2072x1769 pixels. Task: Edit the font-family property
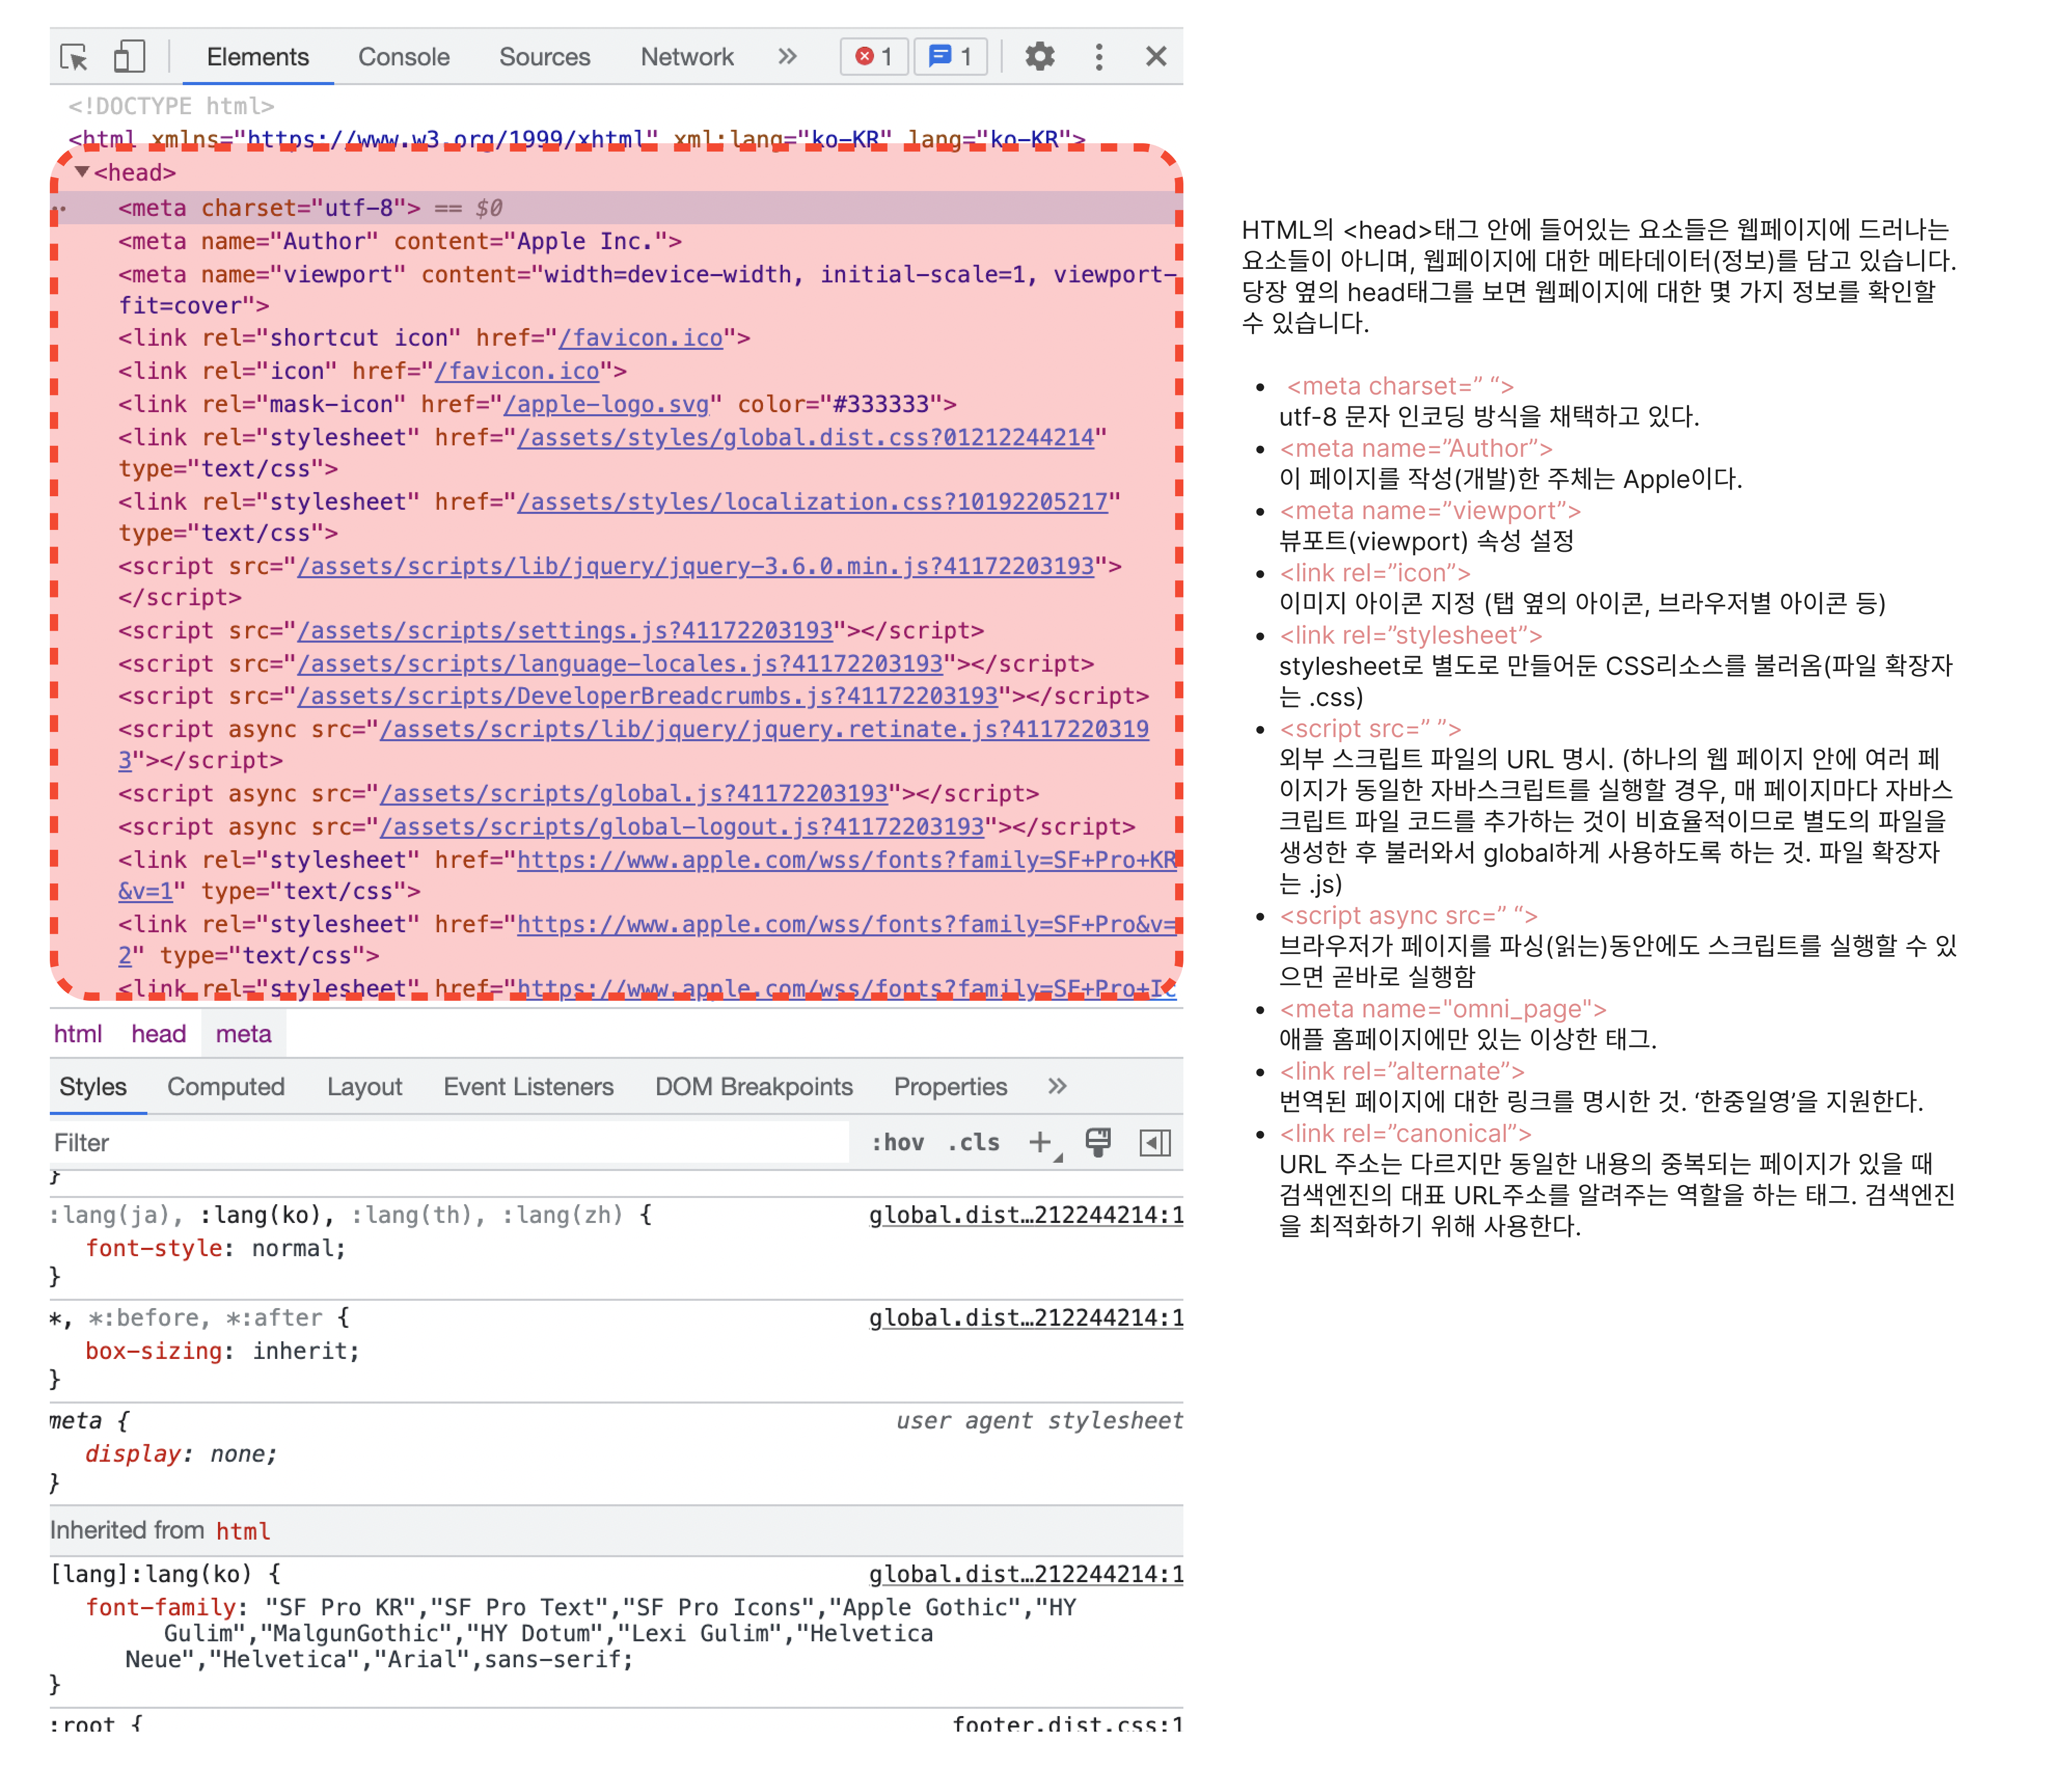161,1607
